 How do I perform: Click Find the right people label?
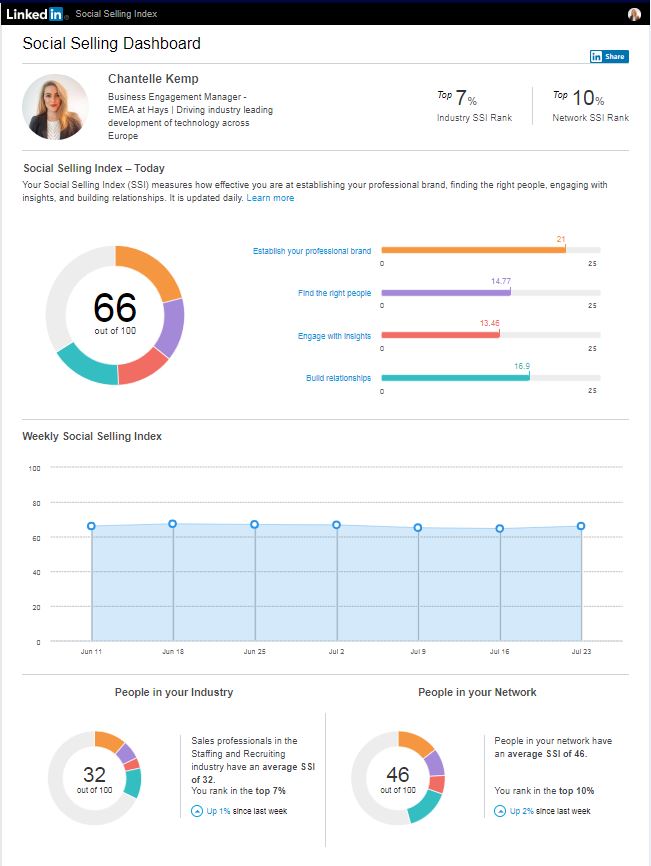click(x=335, y=293)
